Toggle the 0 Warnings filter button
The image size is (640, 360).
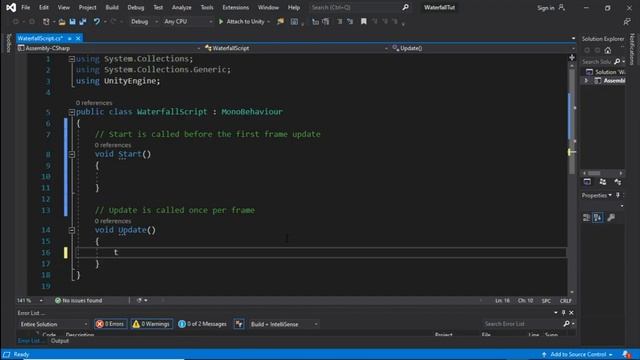[x=151, y=324]
